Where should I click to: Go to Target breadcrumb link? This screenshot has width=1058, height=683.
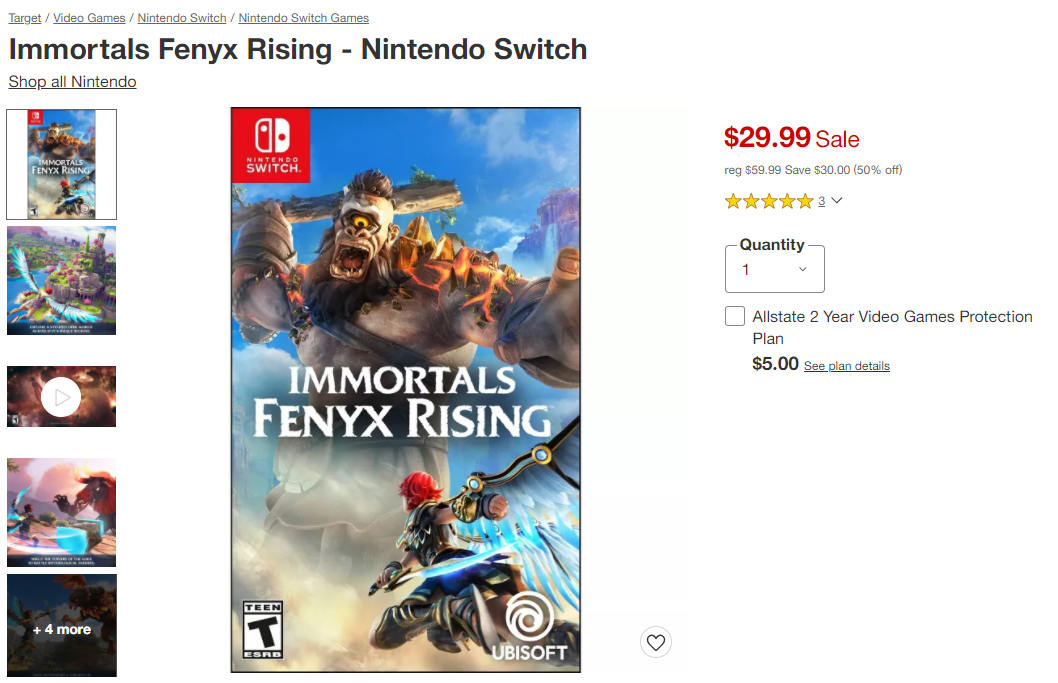(25, 18)
